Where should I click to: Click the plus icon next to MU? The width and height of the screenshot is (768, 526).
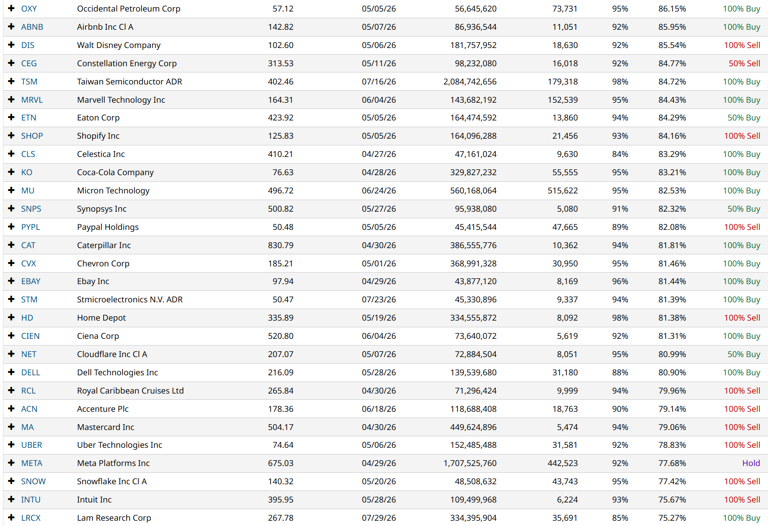pos(11,191)
